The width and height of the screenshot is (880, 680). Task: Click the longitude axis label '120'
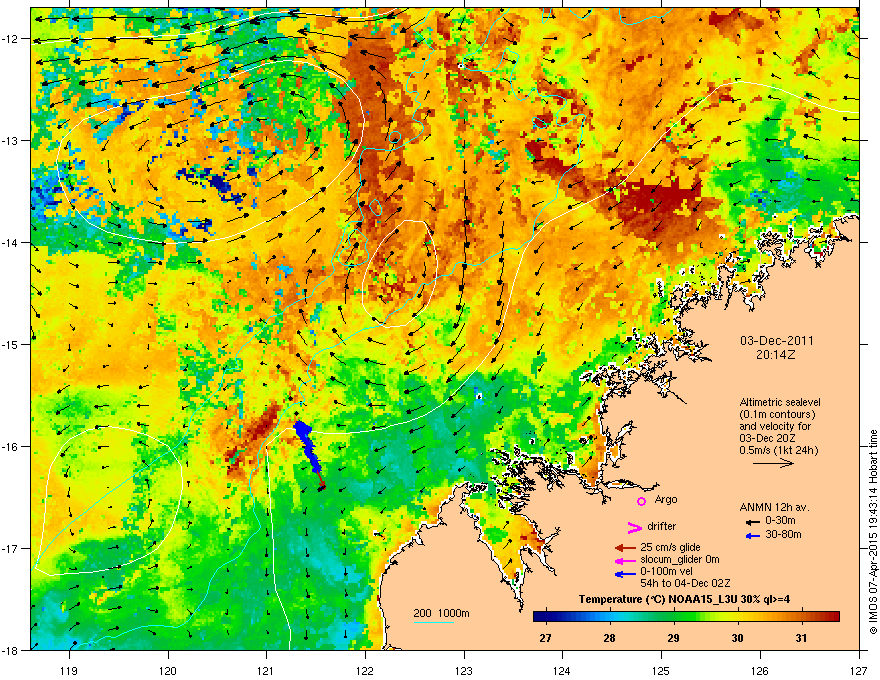pos(168,670)
